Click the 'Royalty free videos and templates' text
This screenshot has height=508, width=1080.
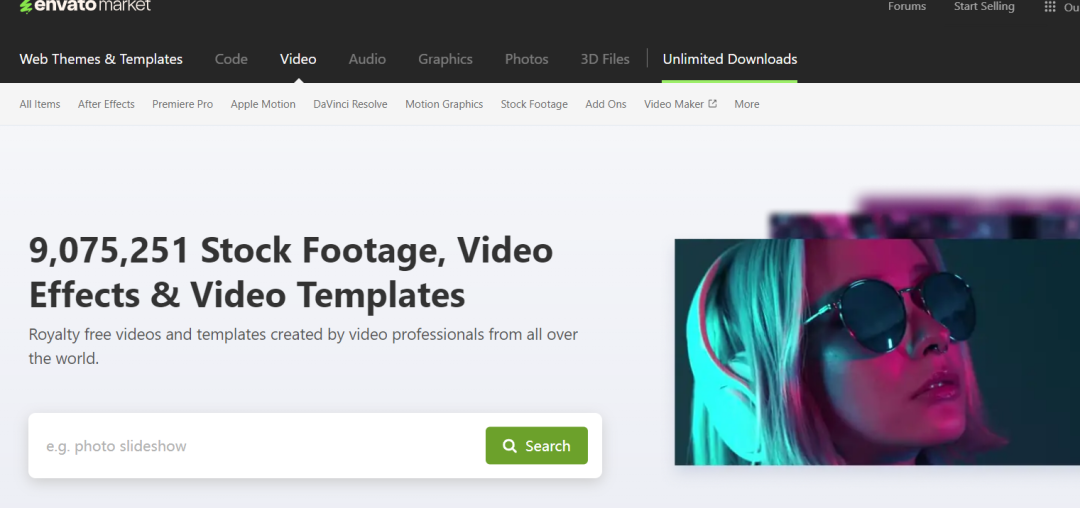(303, 346)
